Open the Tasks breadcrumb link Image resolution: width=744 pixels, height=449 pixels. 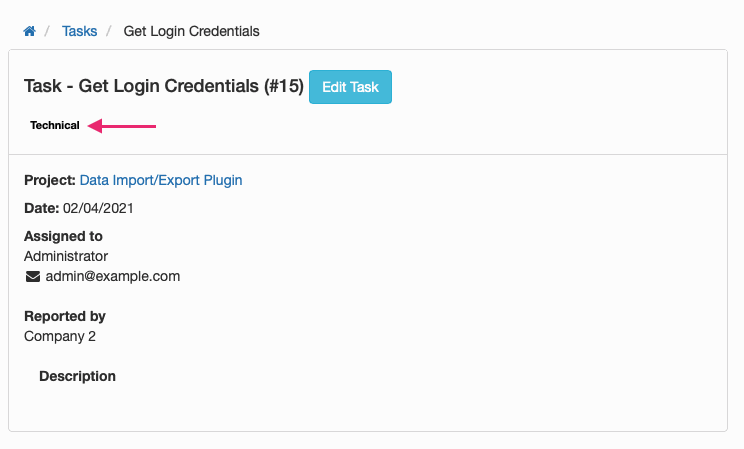click(79, 31)
